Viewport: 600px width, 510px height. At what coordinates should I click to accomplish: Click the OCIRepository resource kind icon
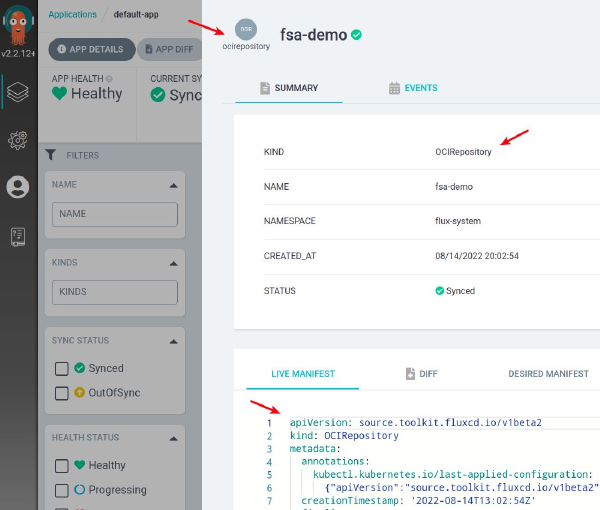pos(246,29)
